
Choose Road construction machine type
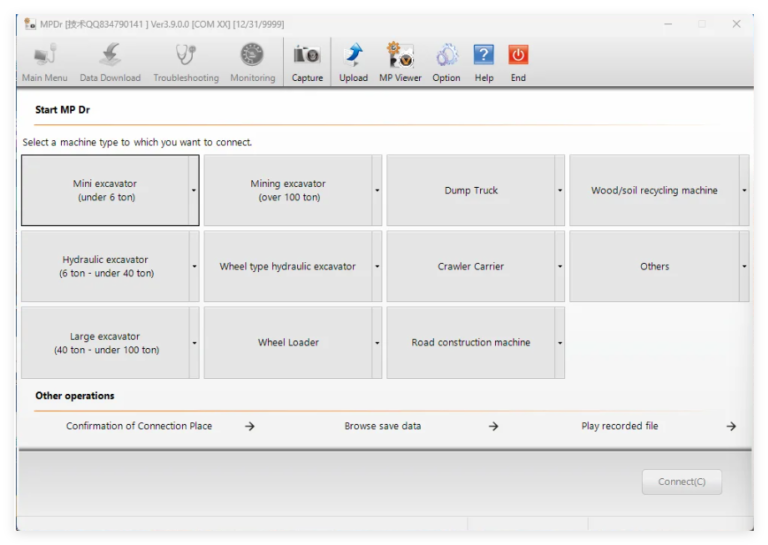(471, 343)
